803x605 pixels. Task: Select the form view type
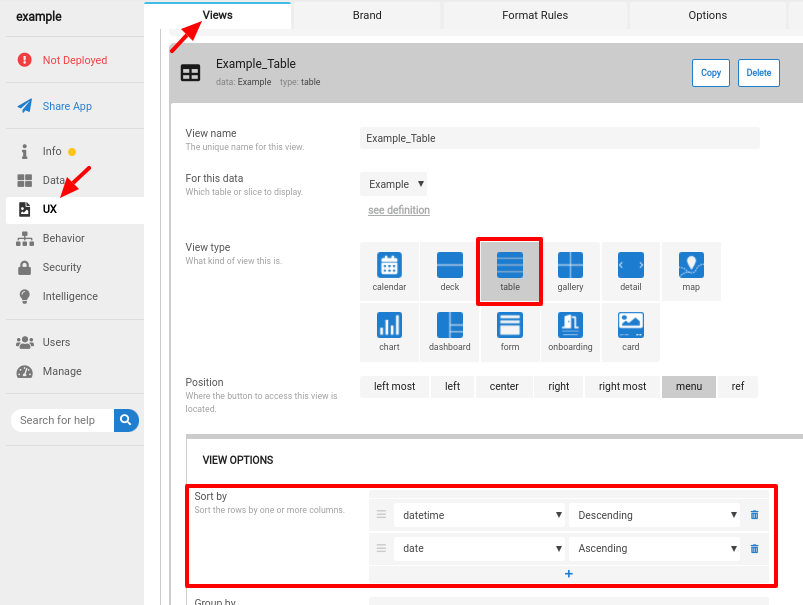pos(510,332)
